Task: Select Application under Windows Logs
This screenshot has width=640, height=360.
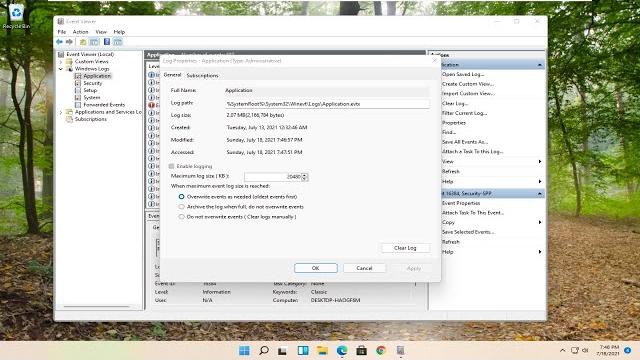Action: (x=97, y=76)
